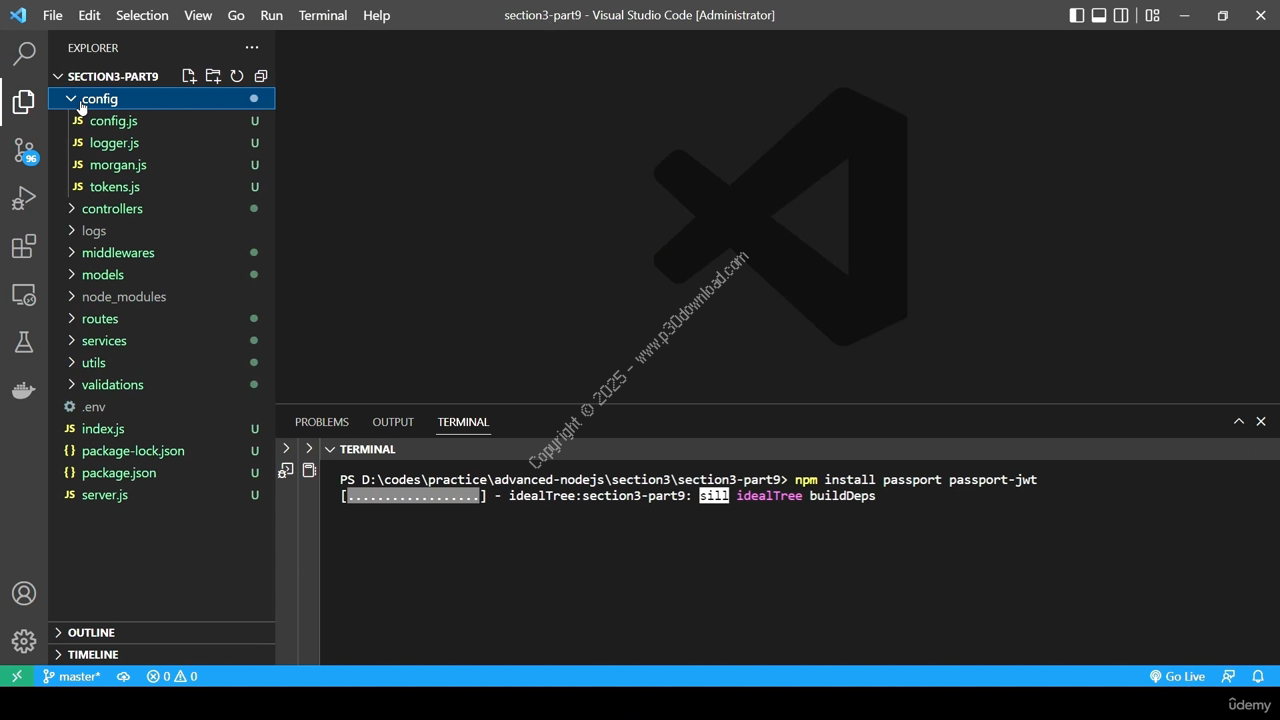Open server.js file
Image resolution: width=1280 pixels, height=720 pixels.
(161, 494)
